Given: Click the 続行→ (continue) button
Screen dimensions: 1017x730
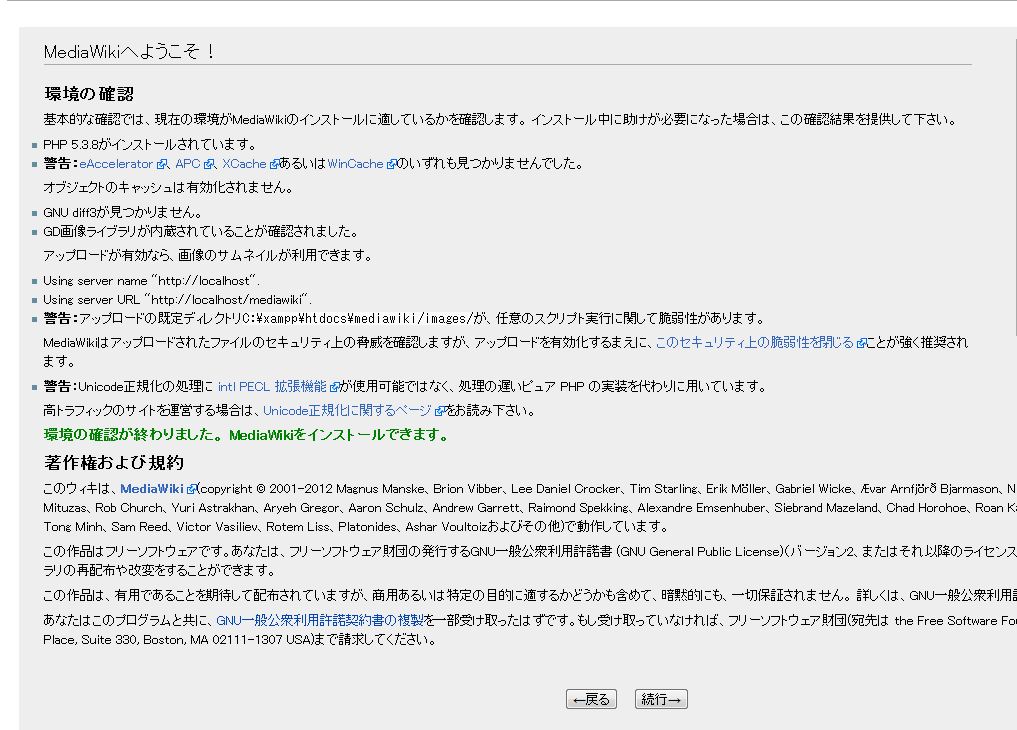Looking at the screenshot, I should (661, 699).
